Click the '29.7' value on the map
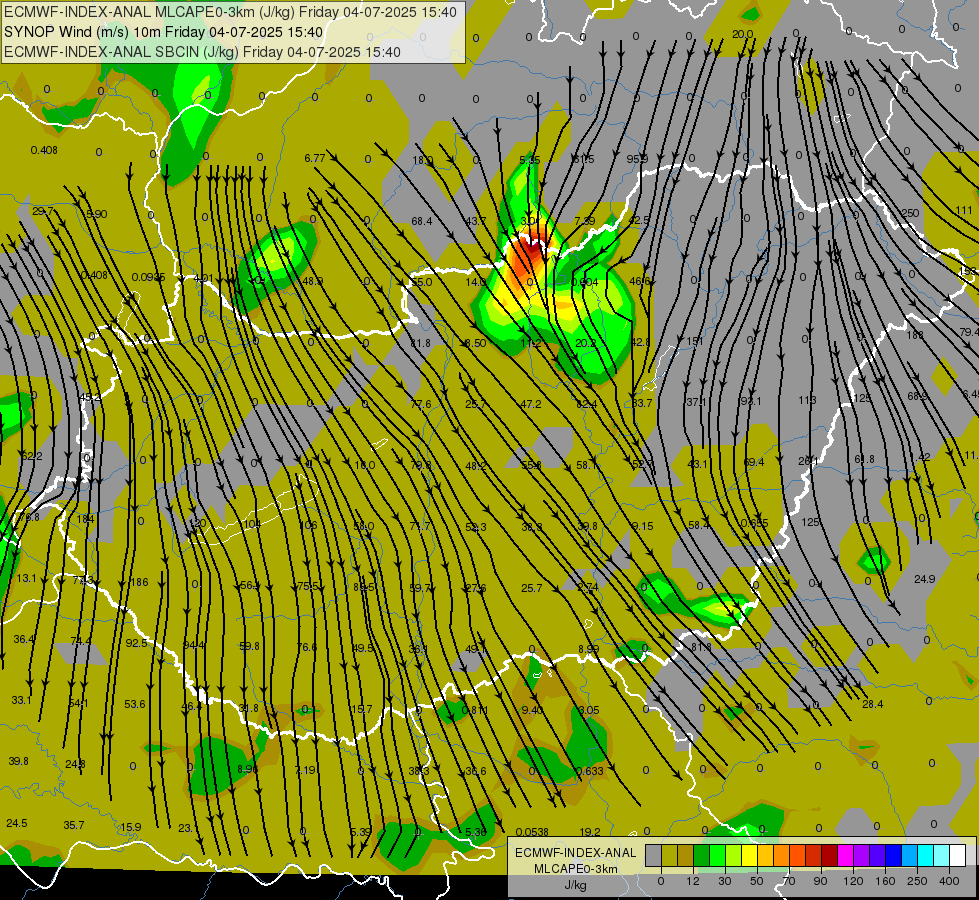The height and width of the screenshot is (900, 979). pyautogui.click(x=42, y=211)
